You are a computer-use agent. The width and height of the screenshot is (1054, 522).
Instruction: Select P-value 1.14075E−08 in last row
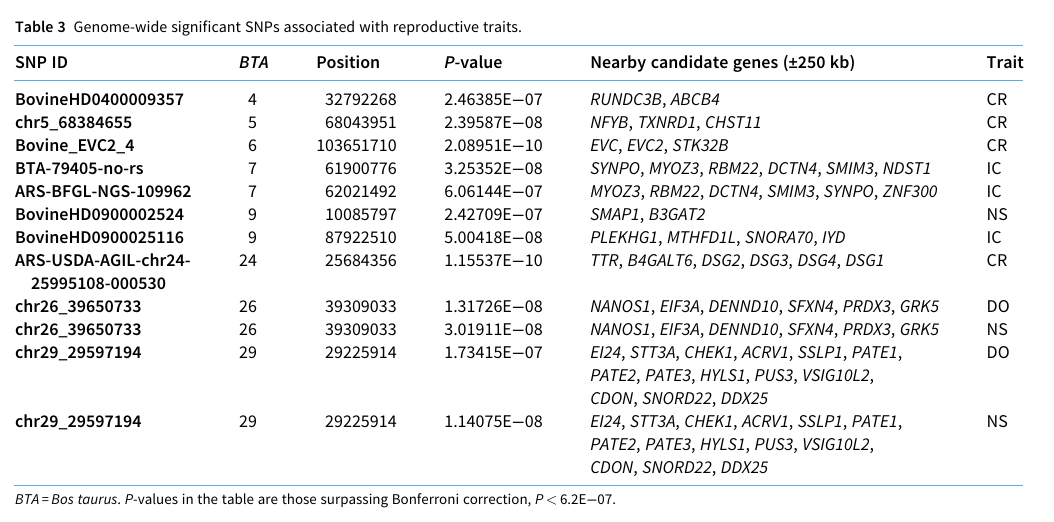pyautogui.click(x=493, y=421)
